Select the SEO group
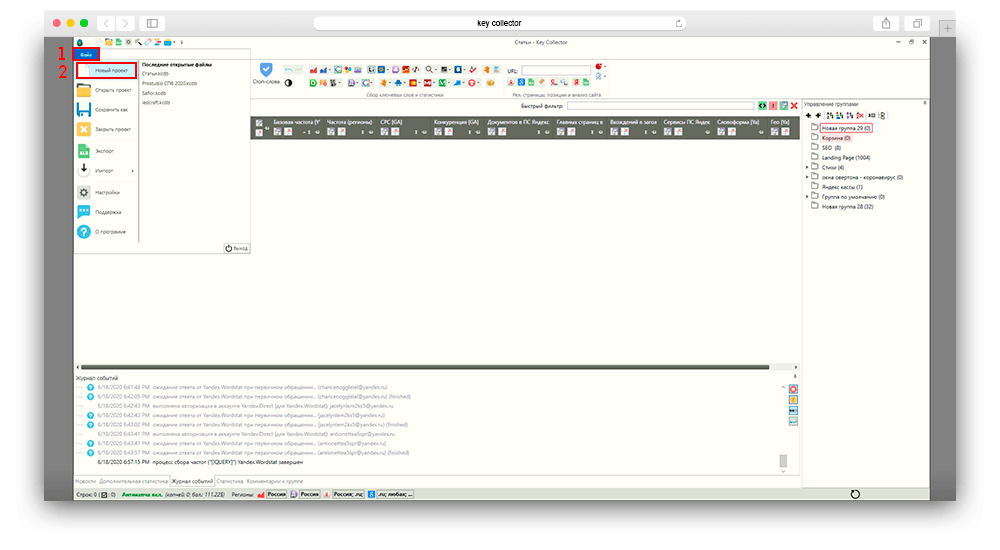Viewport: 1000px width, 550px height. [x=831, y=148]
